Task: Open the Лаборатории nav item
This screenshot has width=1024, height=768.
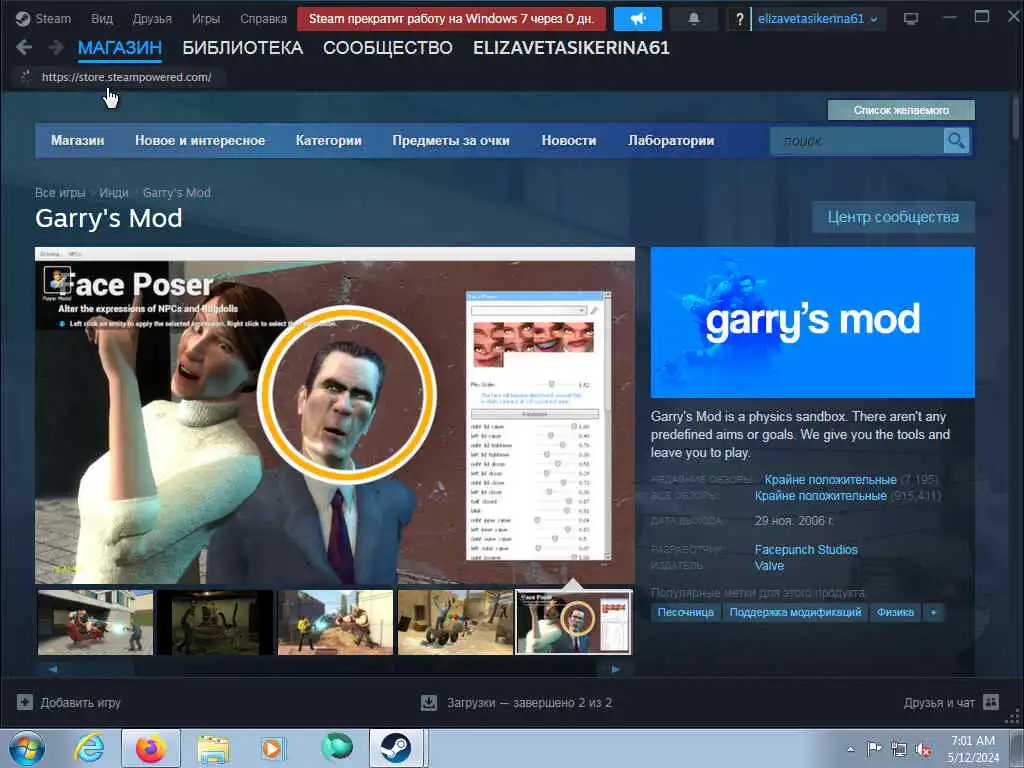Action: click(671, 140)
